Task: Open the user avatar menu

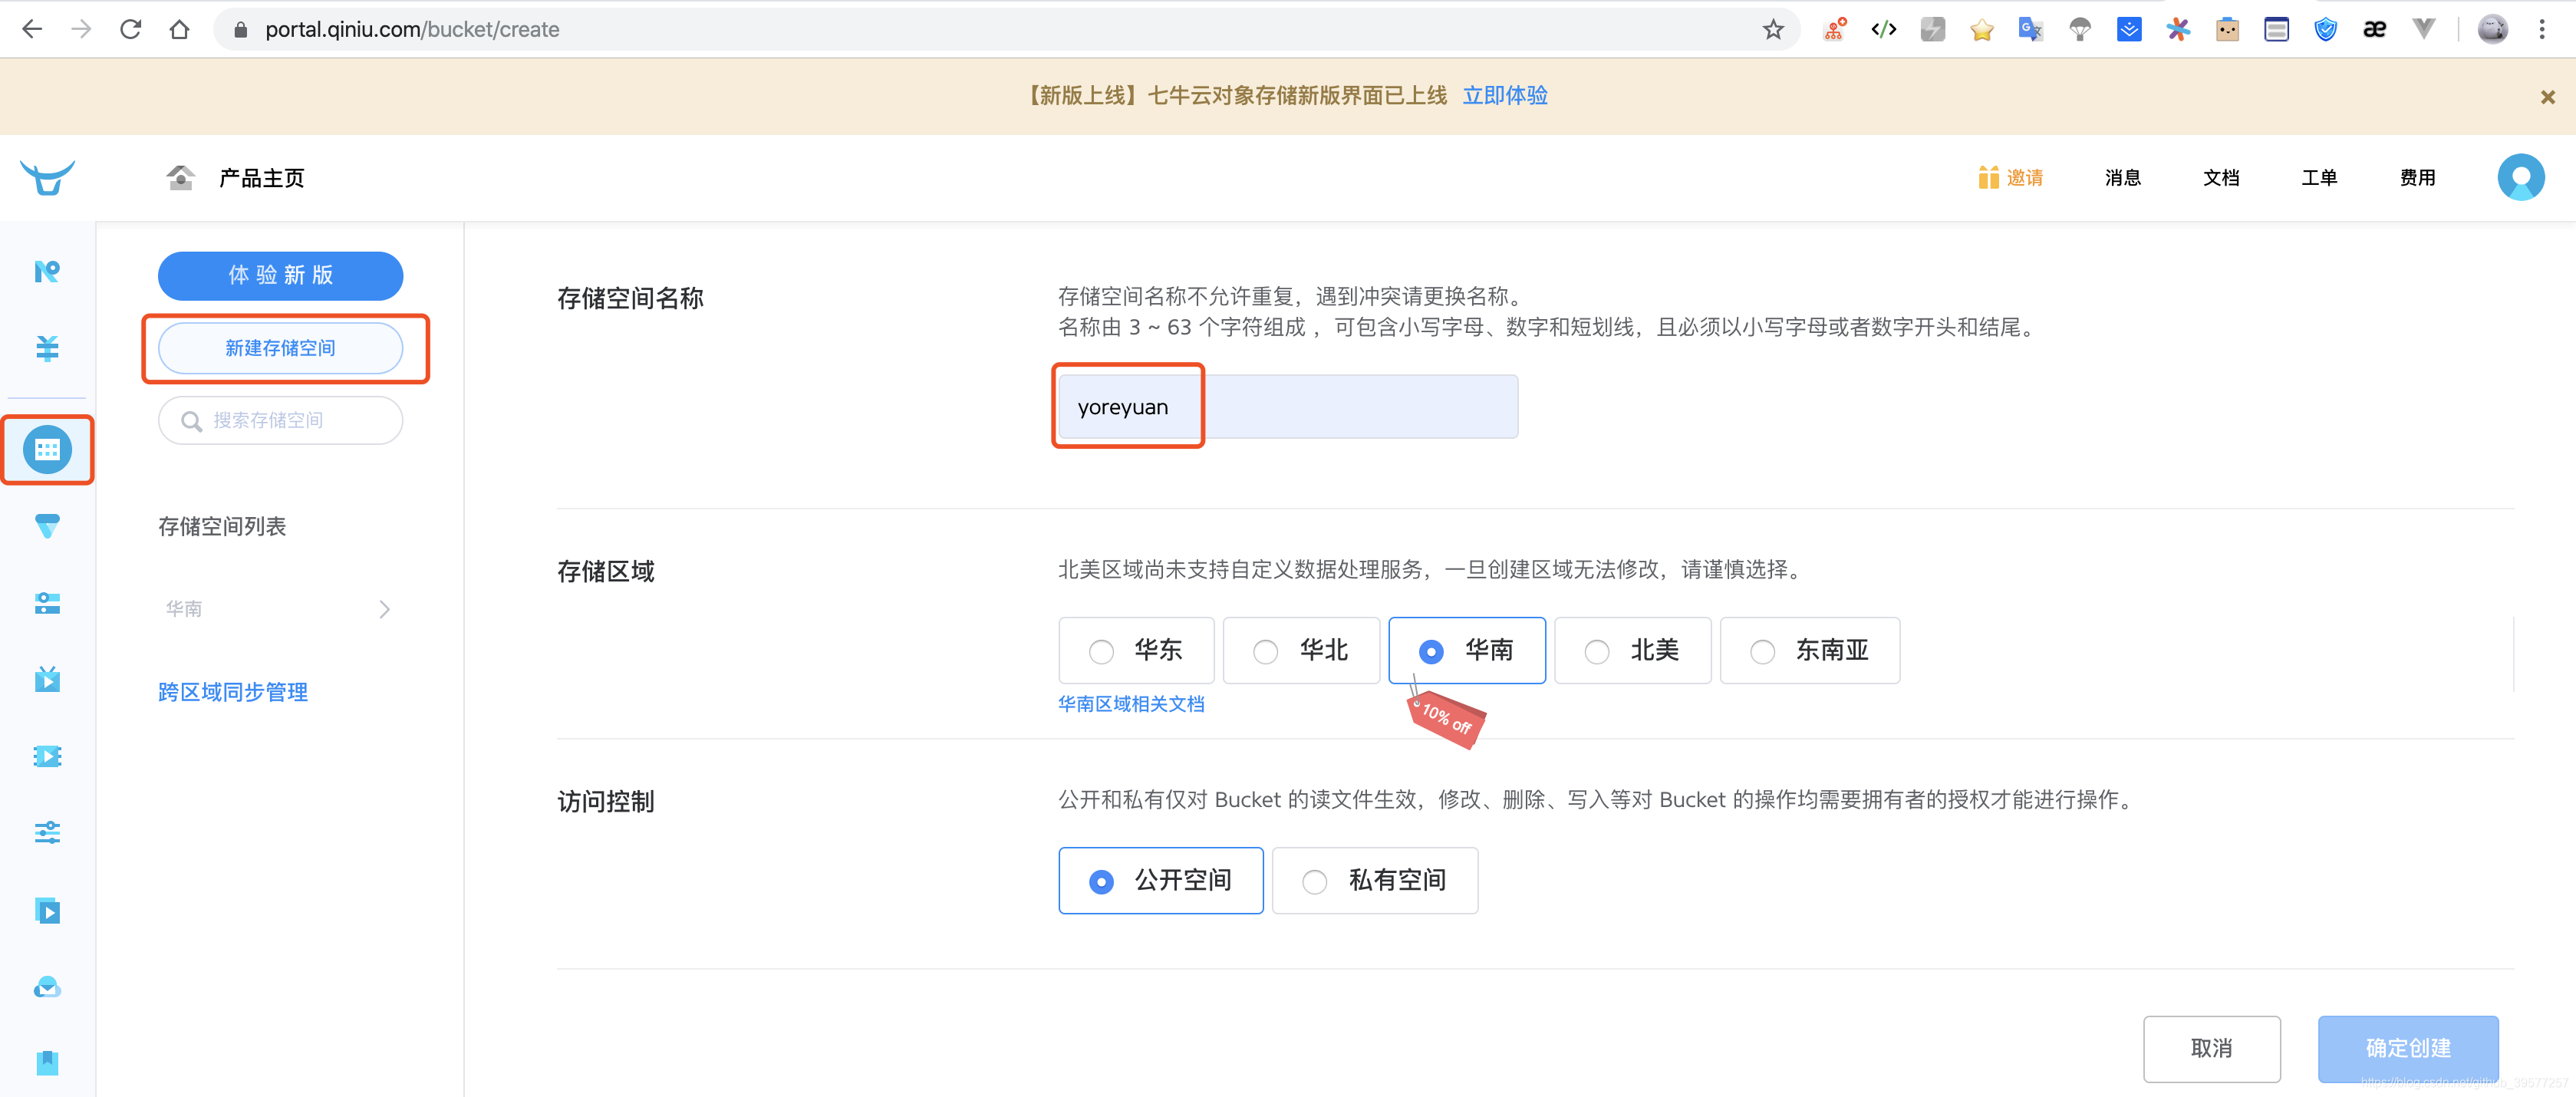Action: point(2520,177)
